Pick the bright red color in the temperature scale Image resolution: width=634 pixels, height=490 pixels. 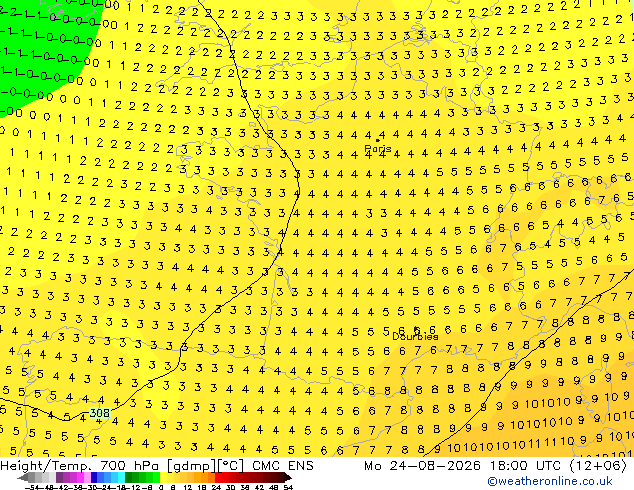coord(218,478)
